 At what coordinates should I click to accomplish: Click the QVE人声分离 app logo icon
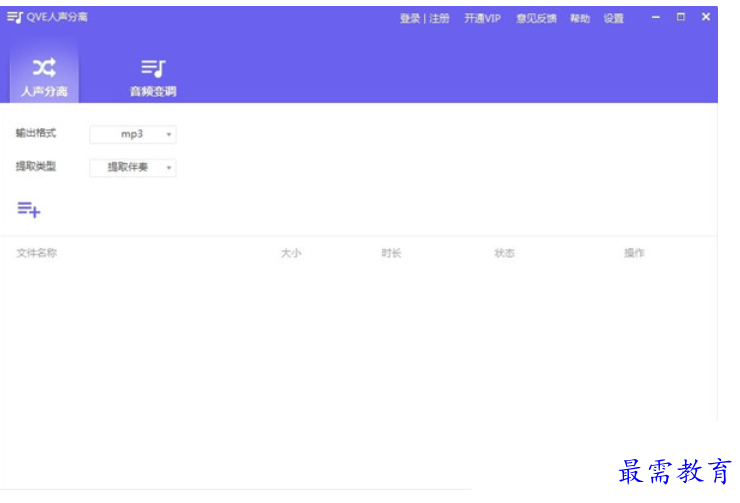pyautogui.click(x=15, y=17)
